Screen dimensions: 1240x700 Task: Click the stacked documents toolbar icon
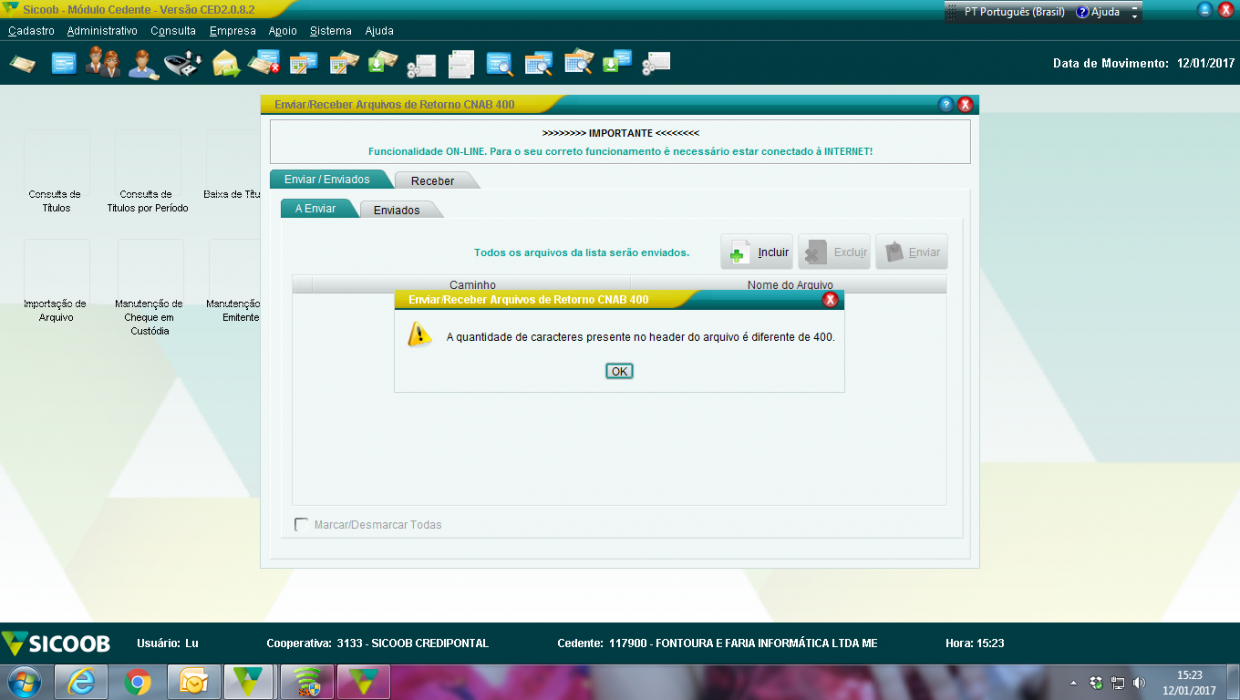point(461,64)
